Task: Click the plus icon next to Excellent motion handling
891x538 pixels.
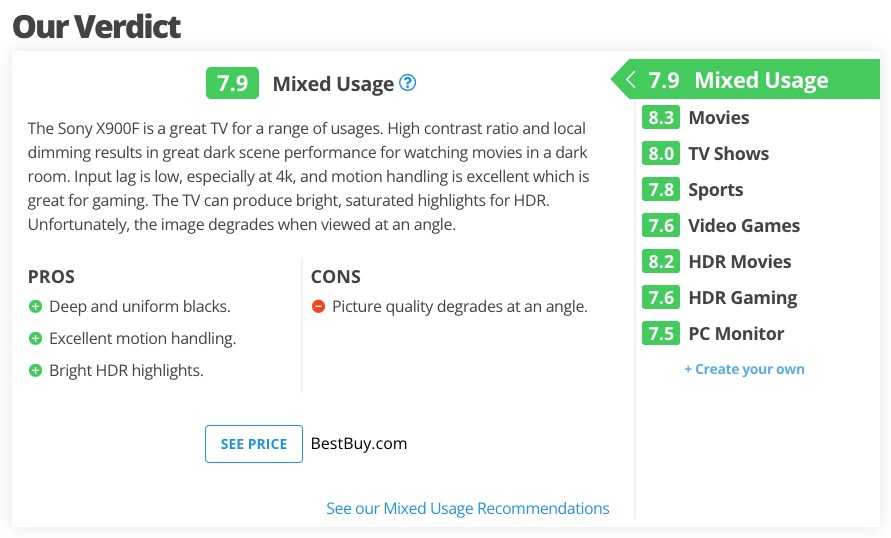Action: click(35, 339)
